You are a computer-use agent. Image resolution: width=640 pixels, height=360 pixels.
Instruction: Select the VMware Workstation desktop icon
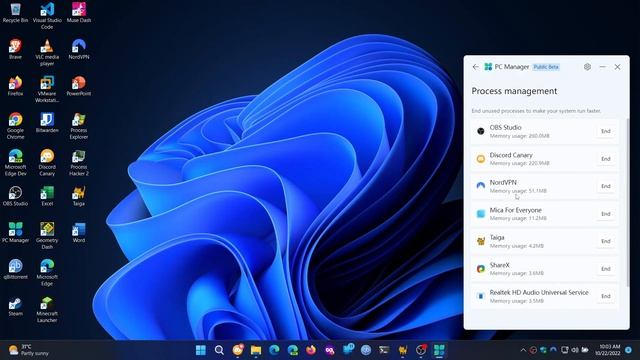pyautogui.click(x=47, y=89)
